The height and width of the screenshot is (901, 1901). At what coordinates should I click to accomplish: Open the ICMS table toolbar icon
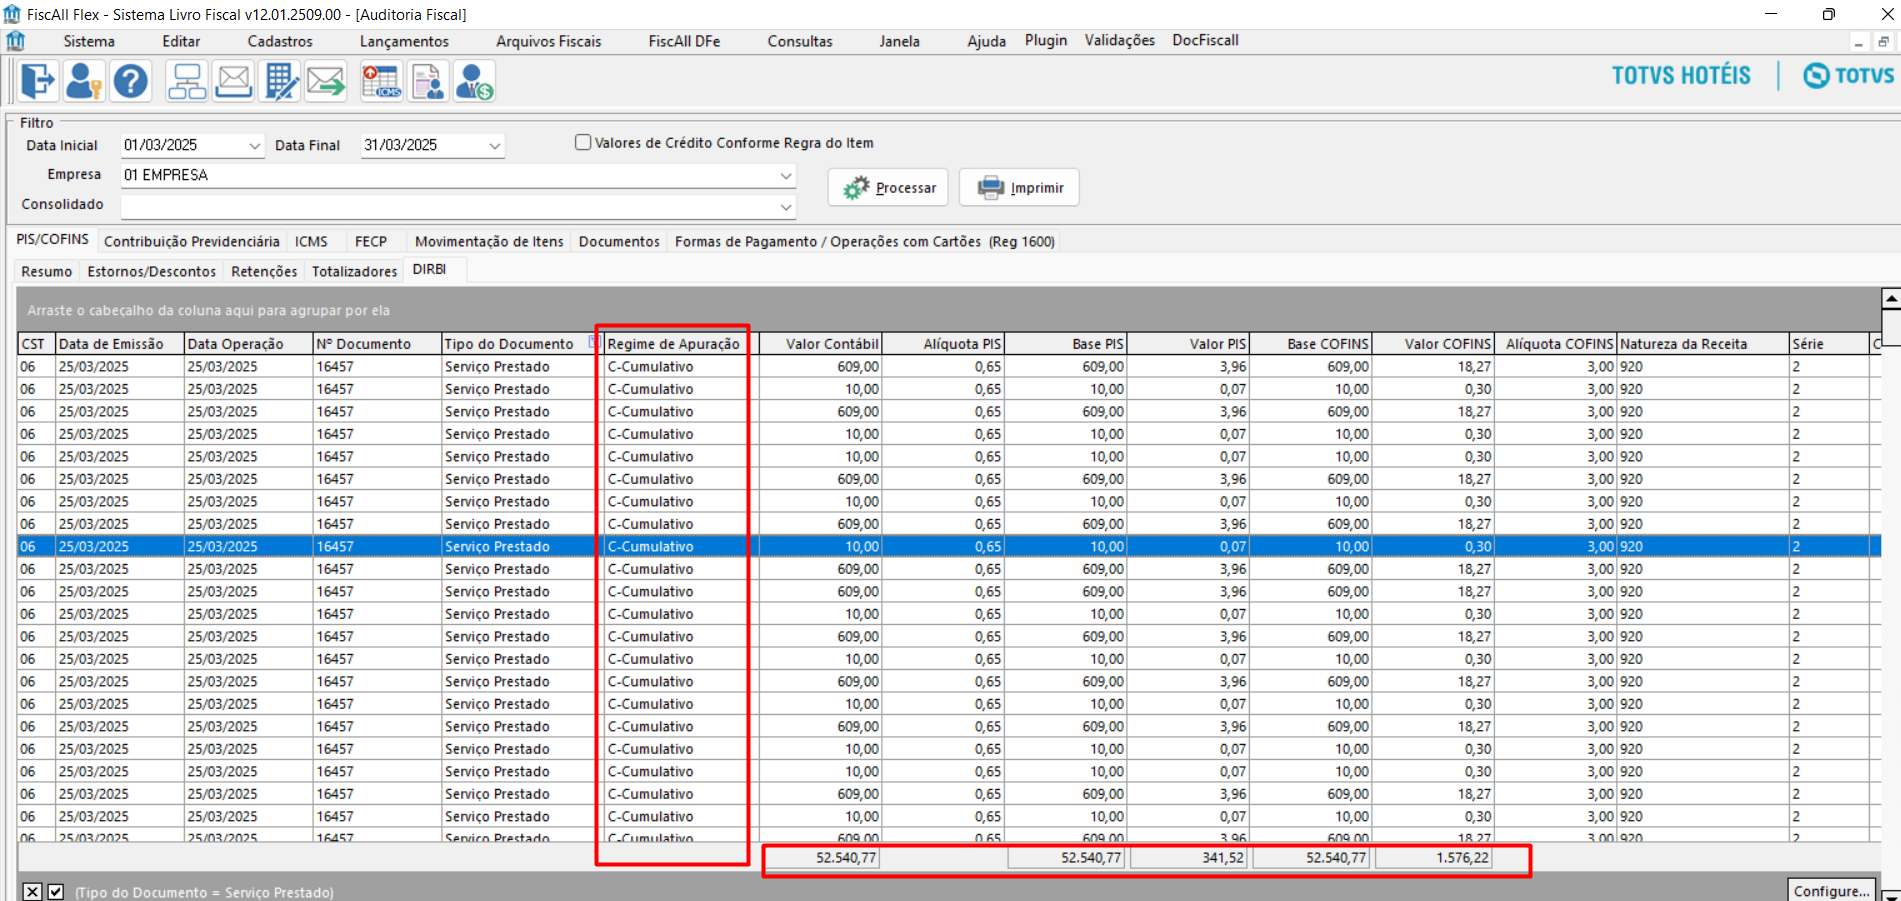pos(381,81)
